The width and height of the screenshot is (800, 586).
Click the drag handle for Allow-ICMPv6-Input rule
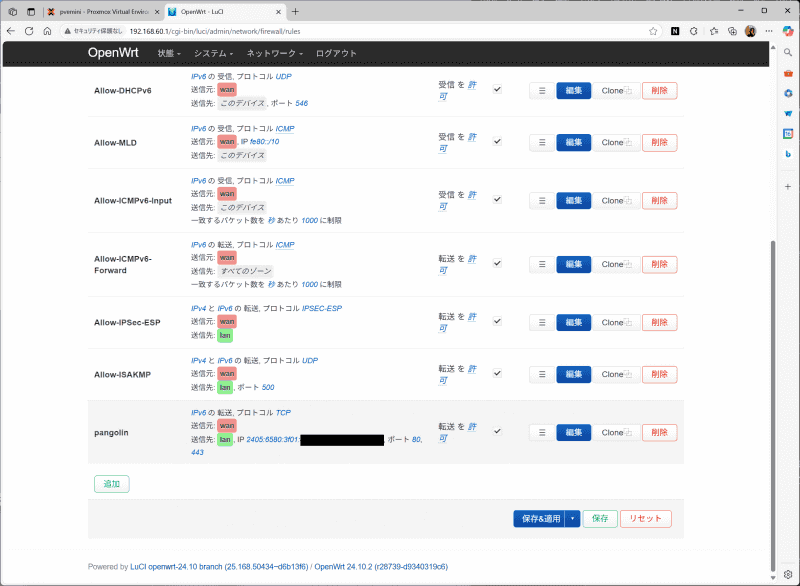tap(542, 201)
